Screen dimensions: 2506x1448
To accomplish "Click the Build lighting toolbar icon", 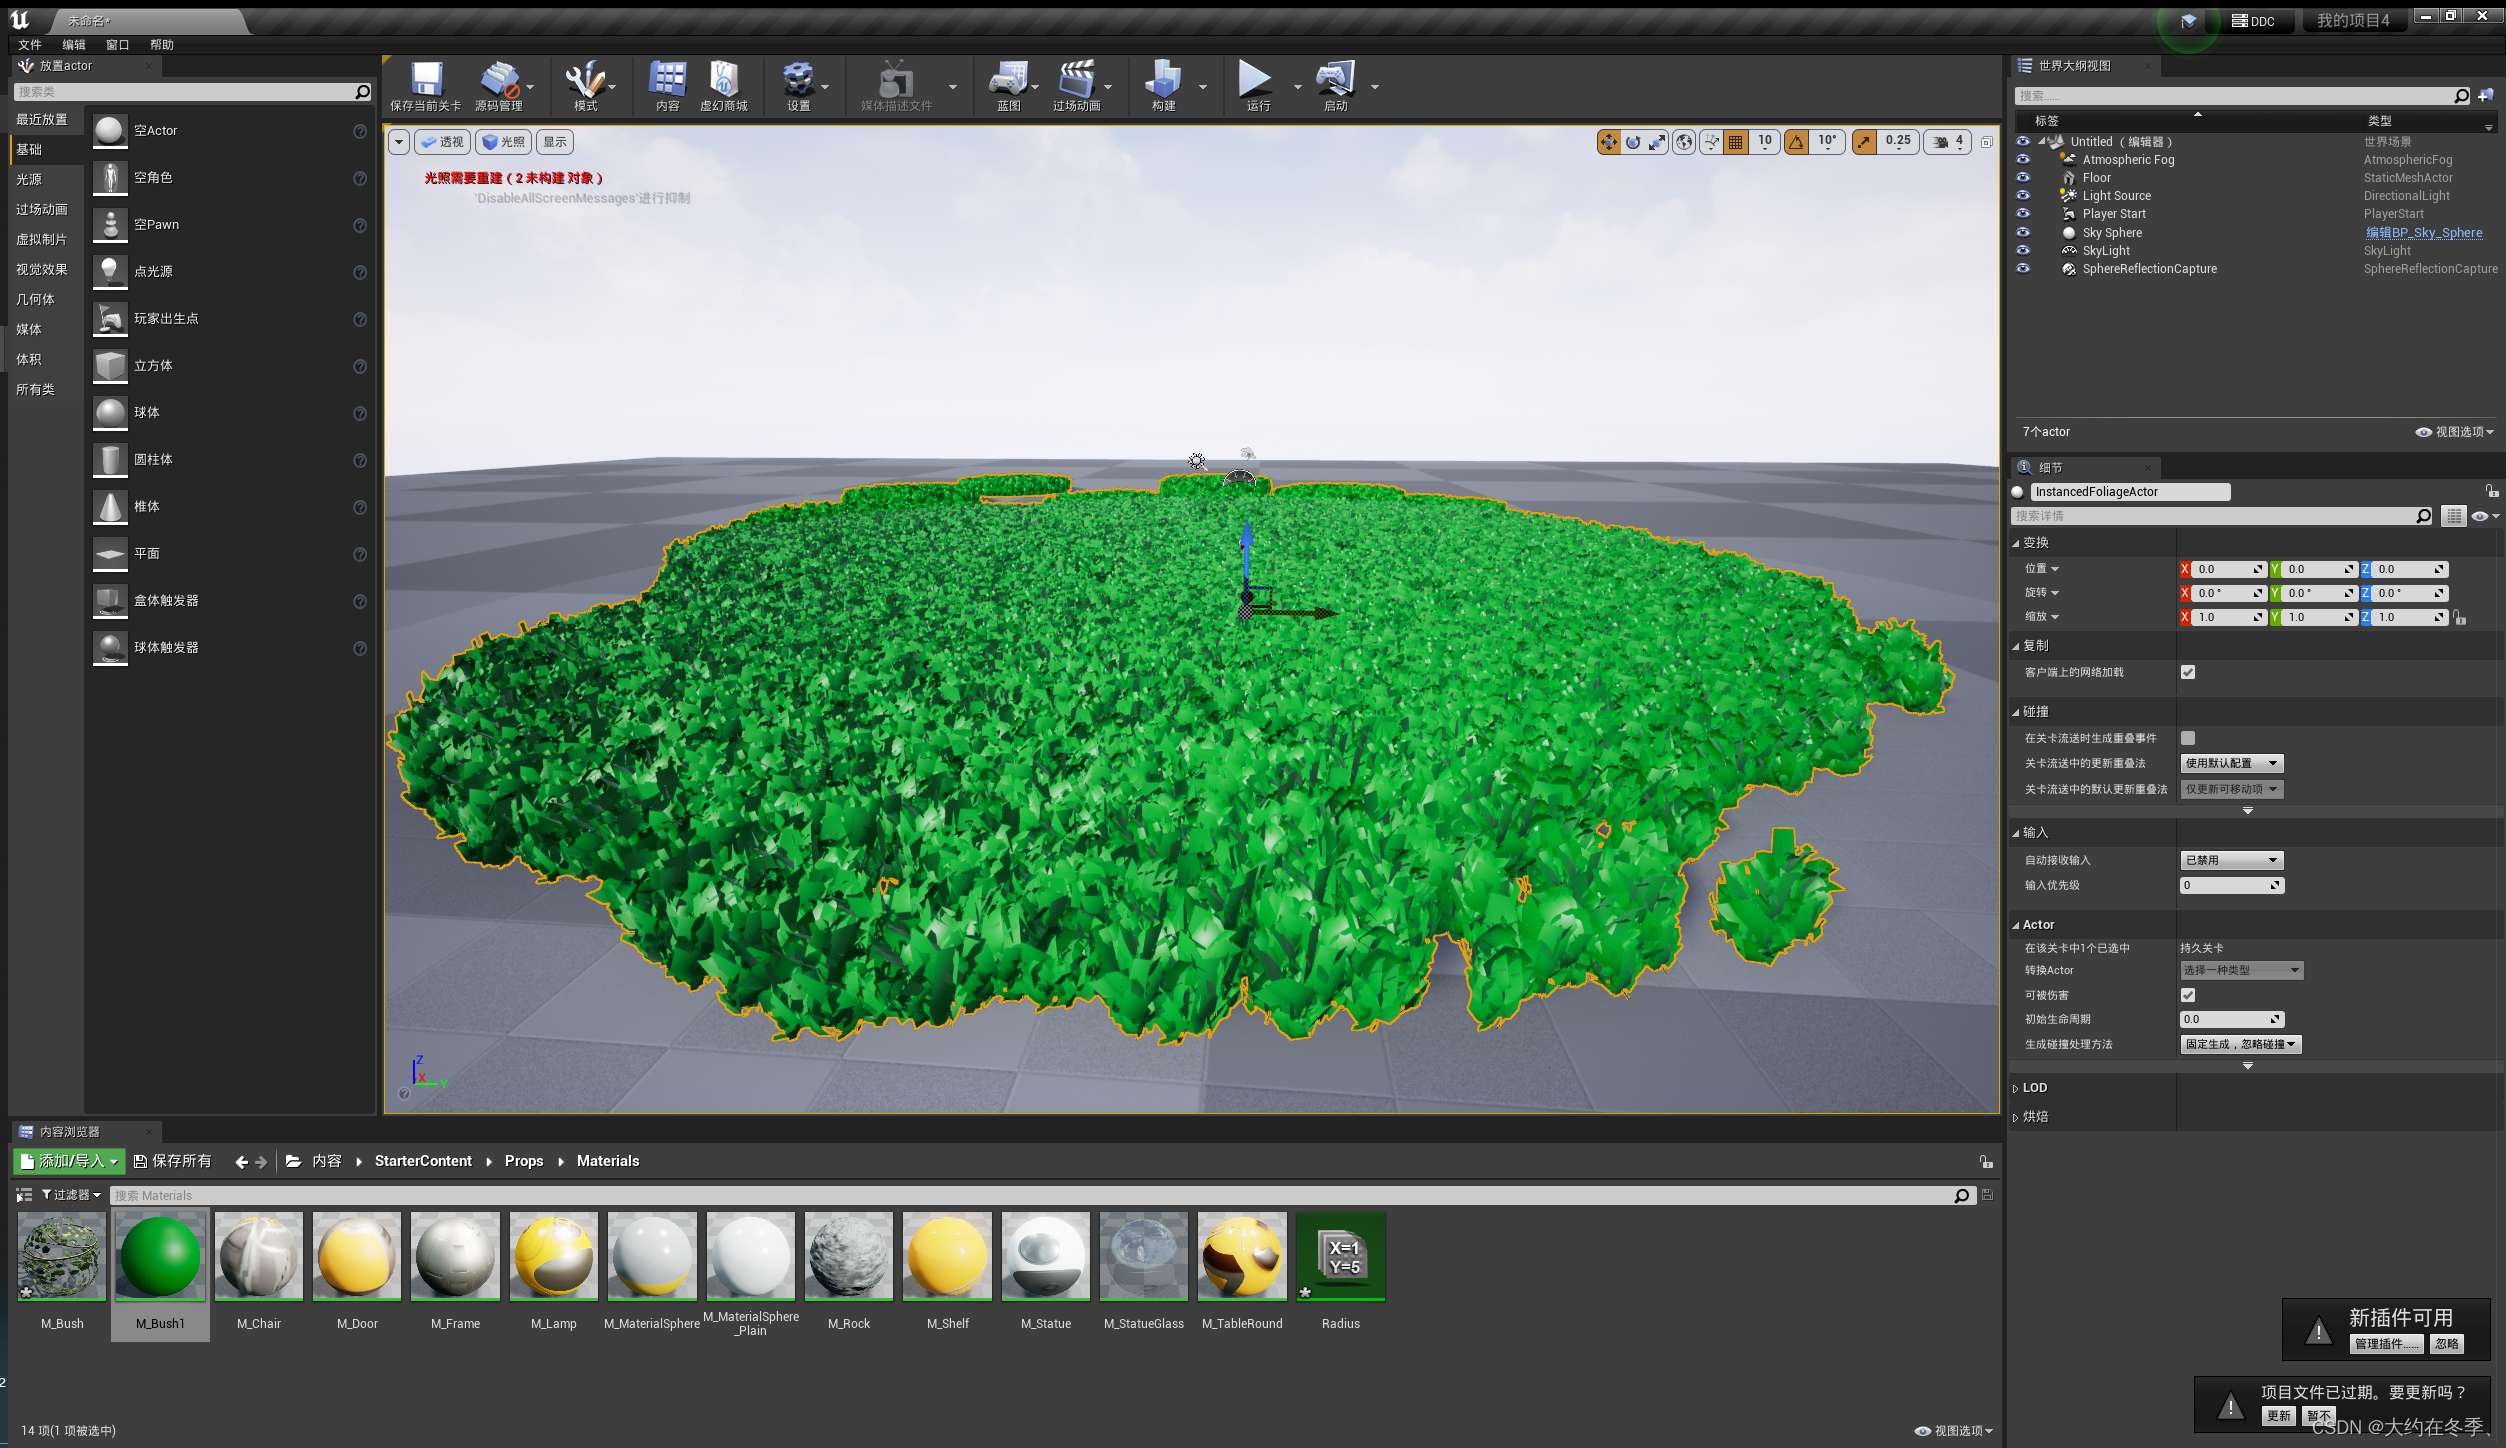I will click(x=1163, y=81).
